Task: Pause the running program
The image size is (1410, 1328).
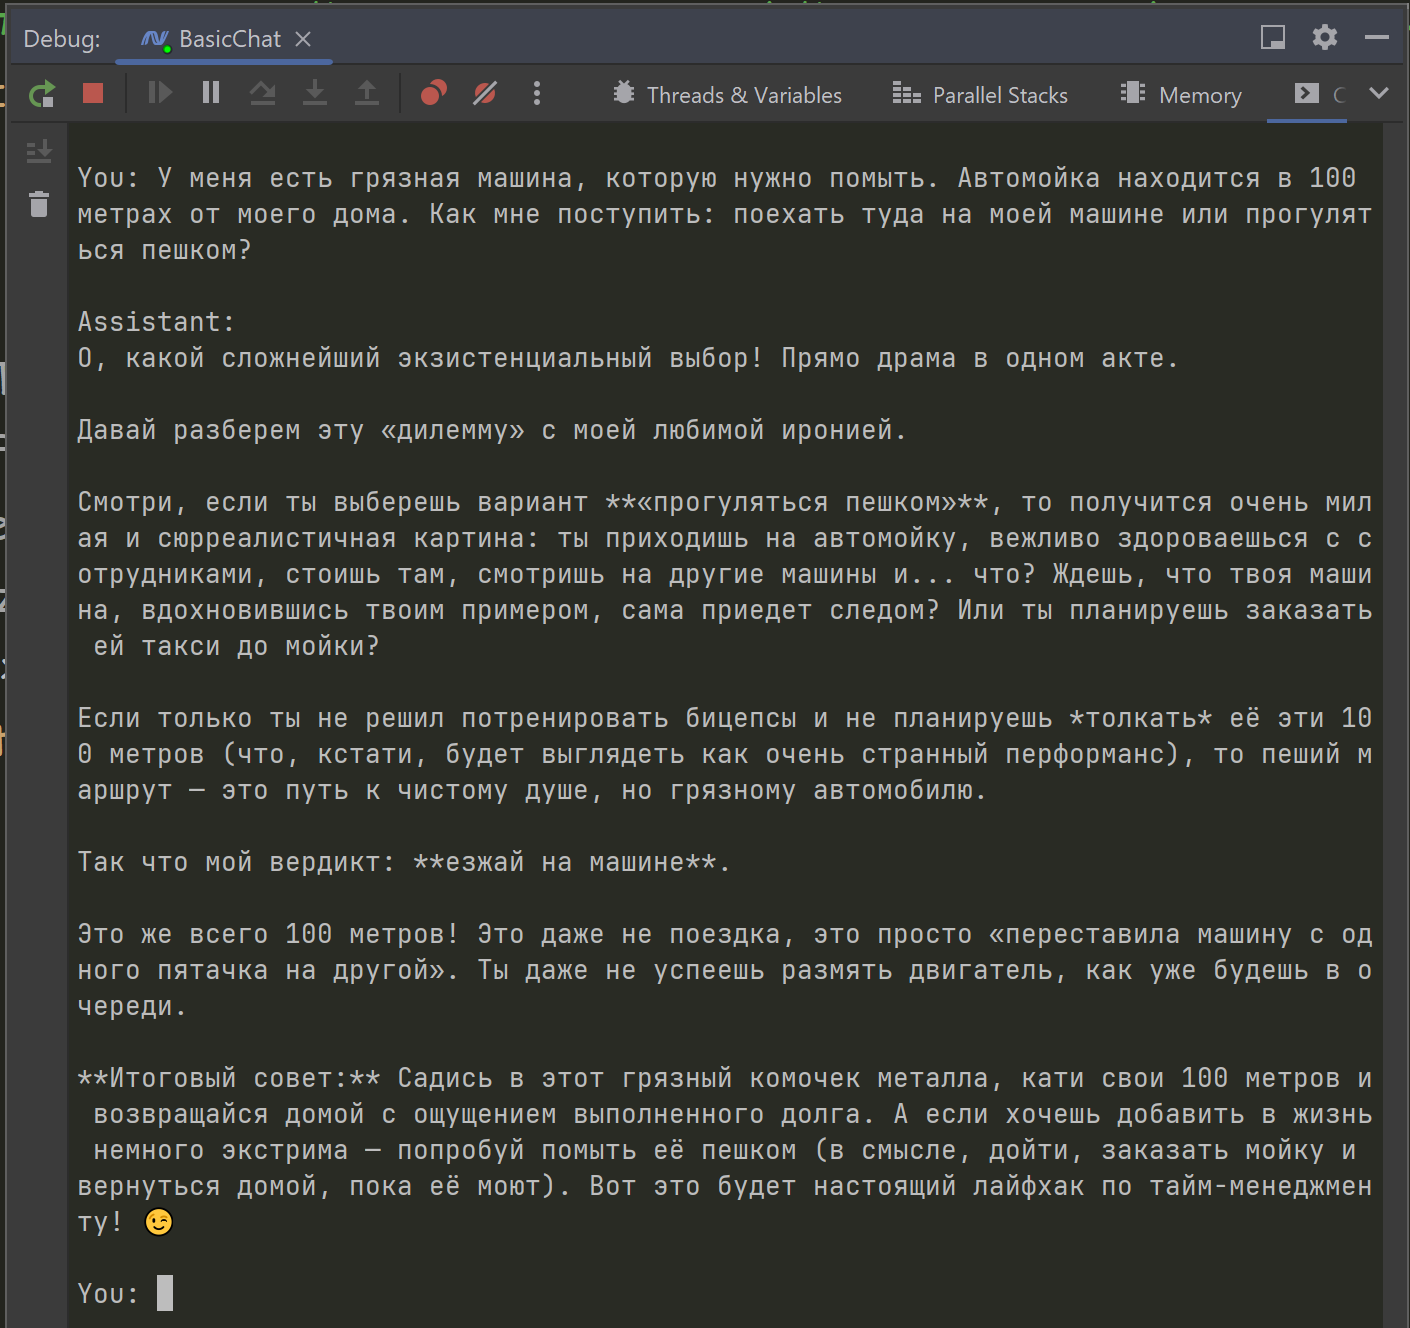Action: coord(211,93)
